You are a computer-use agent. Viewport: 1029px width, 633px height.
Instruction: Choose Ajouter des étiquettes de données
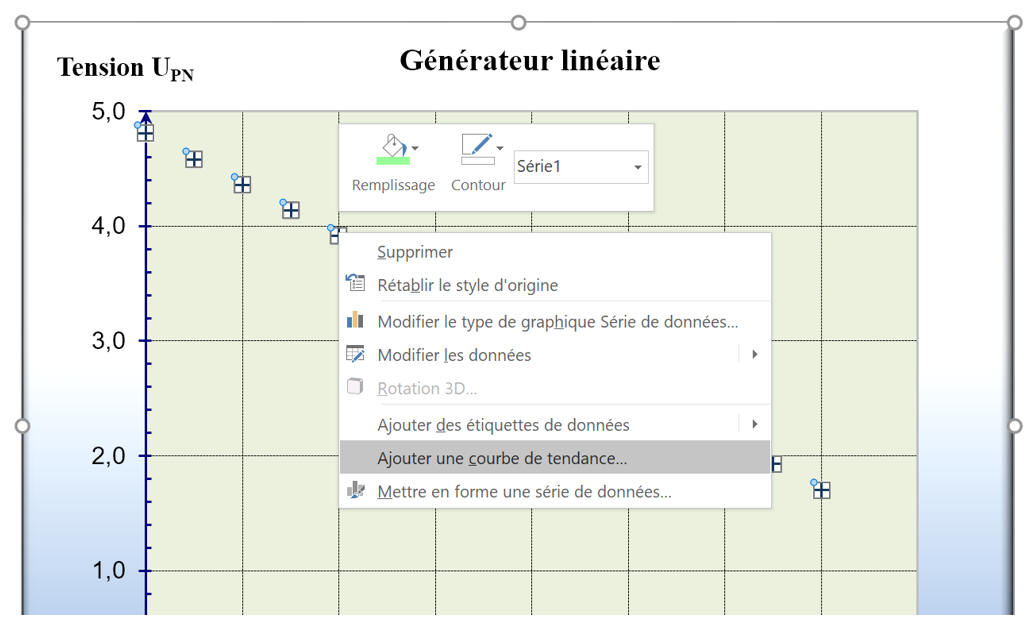(555, 425)
